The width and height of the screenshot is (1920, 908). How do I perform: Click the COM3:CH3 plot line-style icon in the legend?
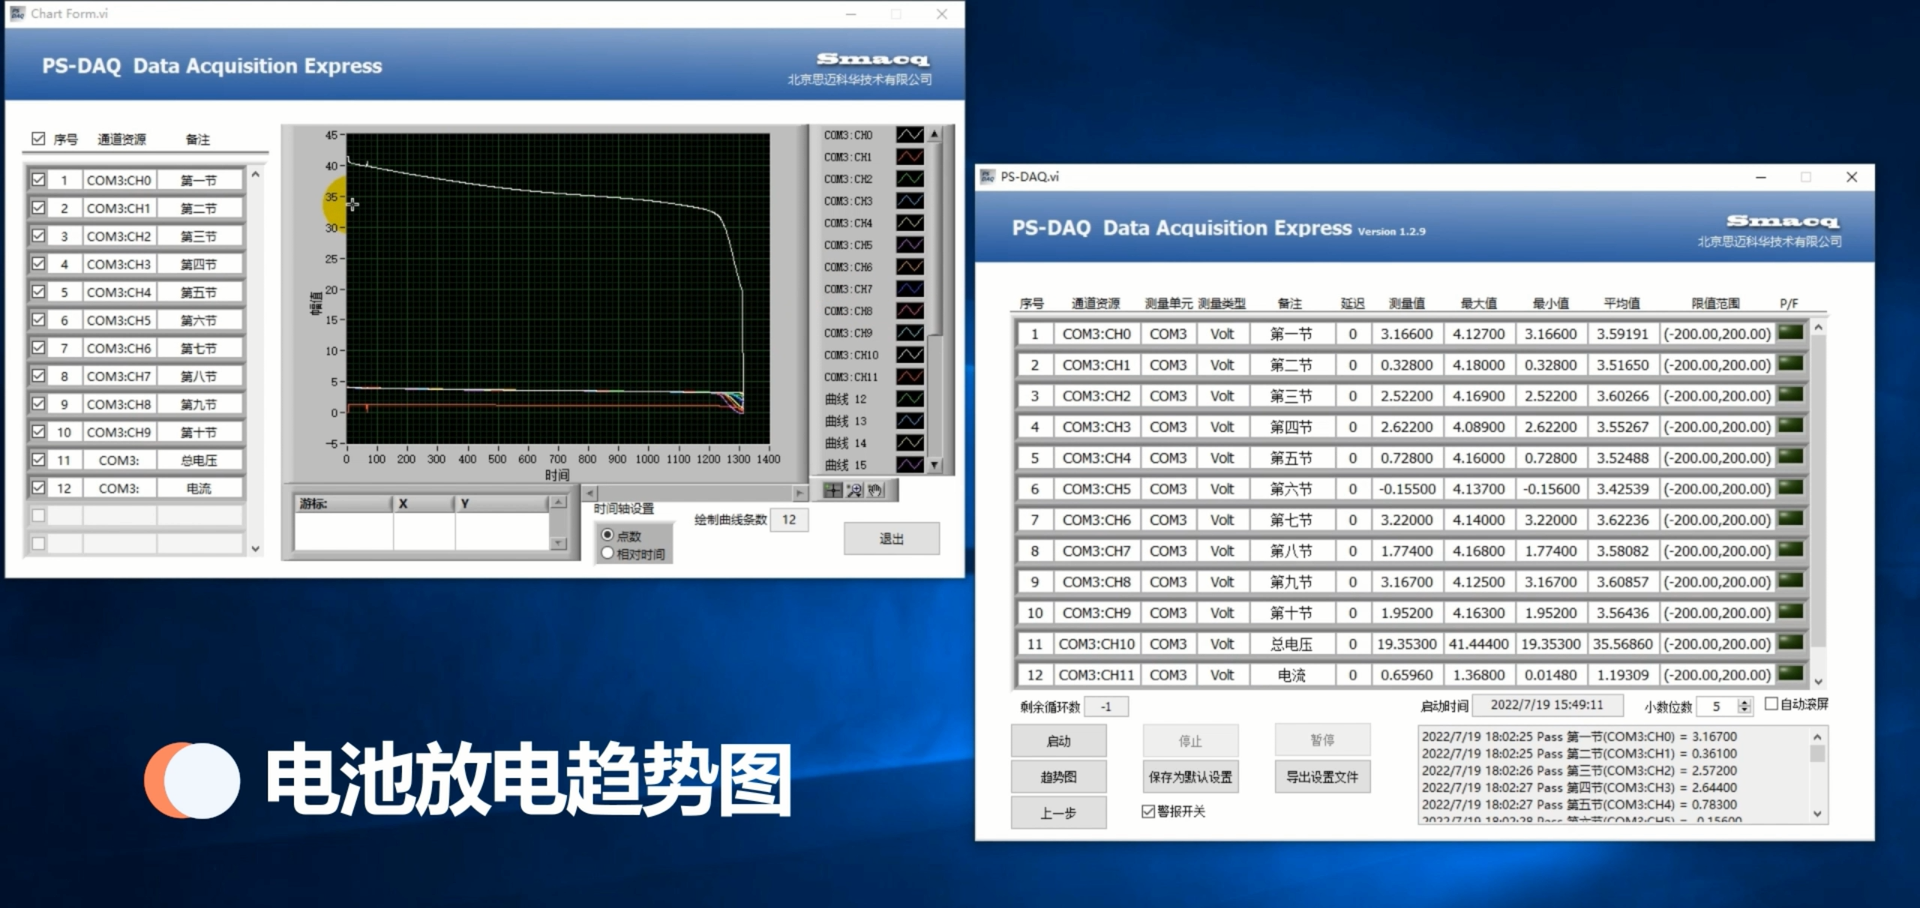pyautogui.click(x=910, y=201)
